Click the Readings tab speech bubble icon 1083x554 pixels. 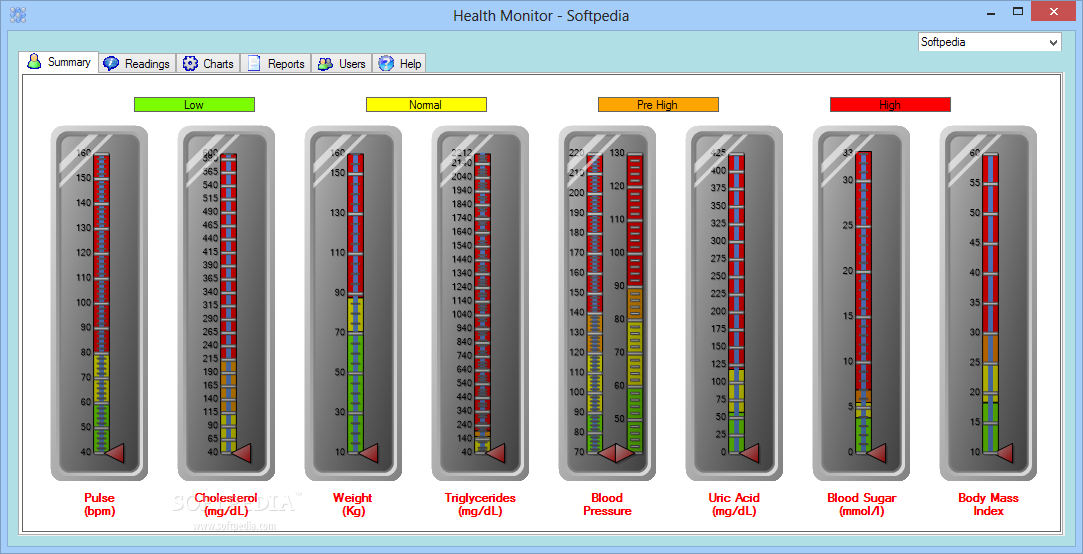111,64
